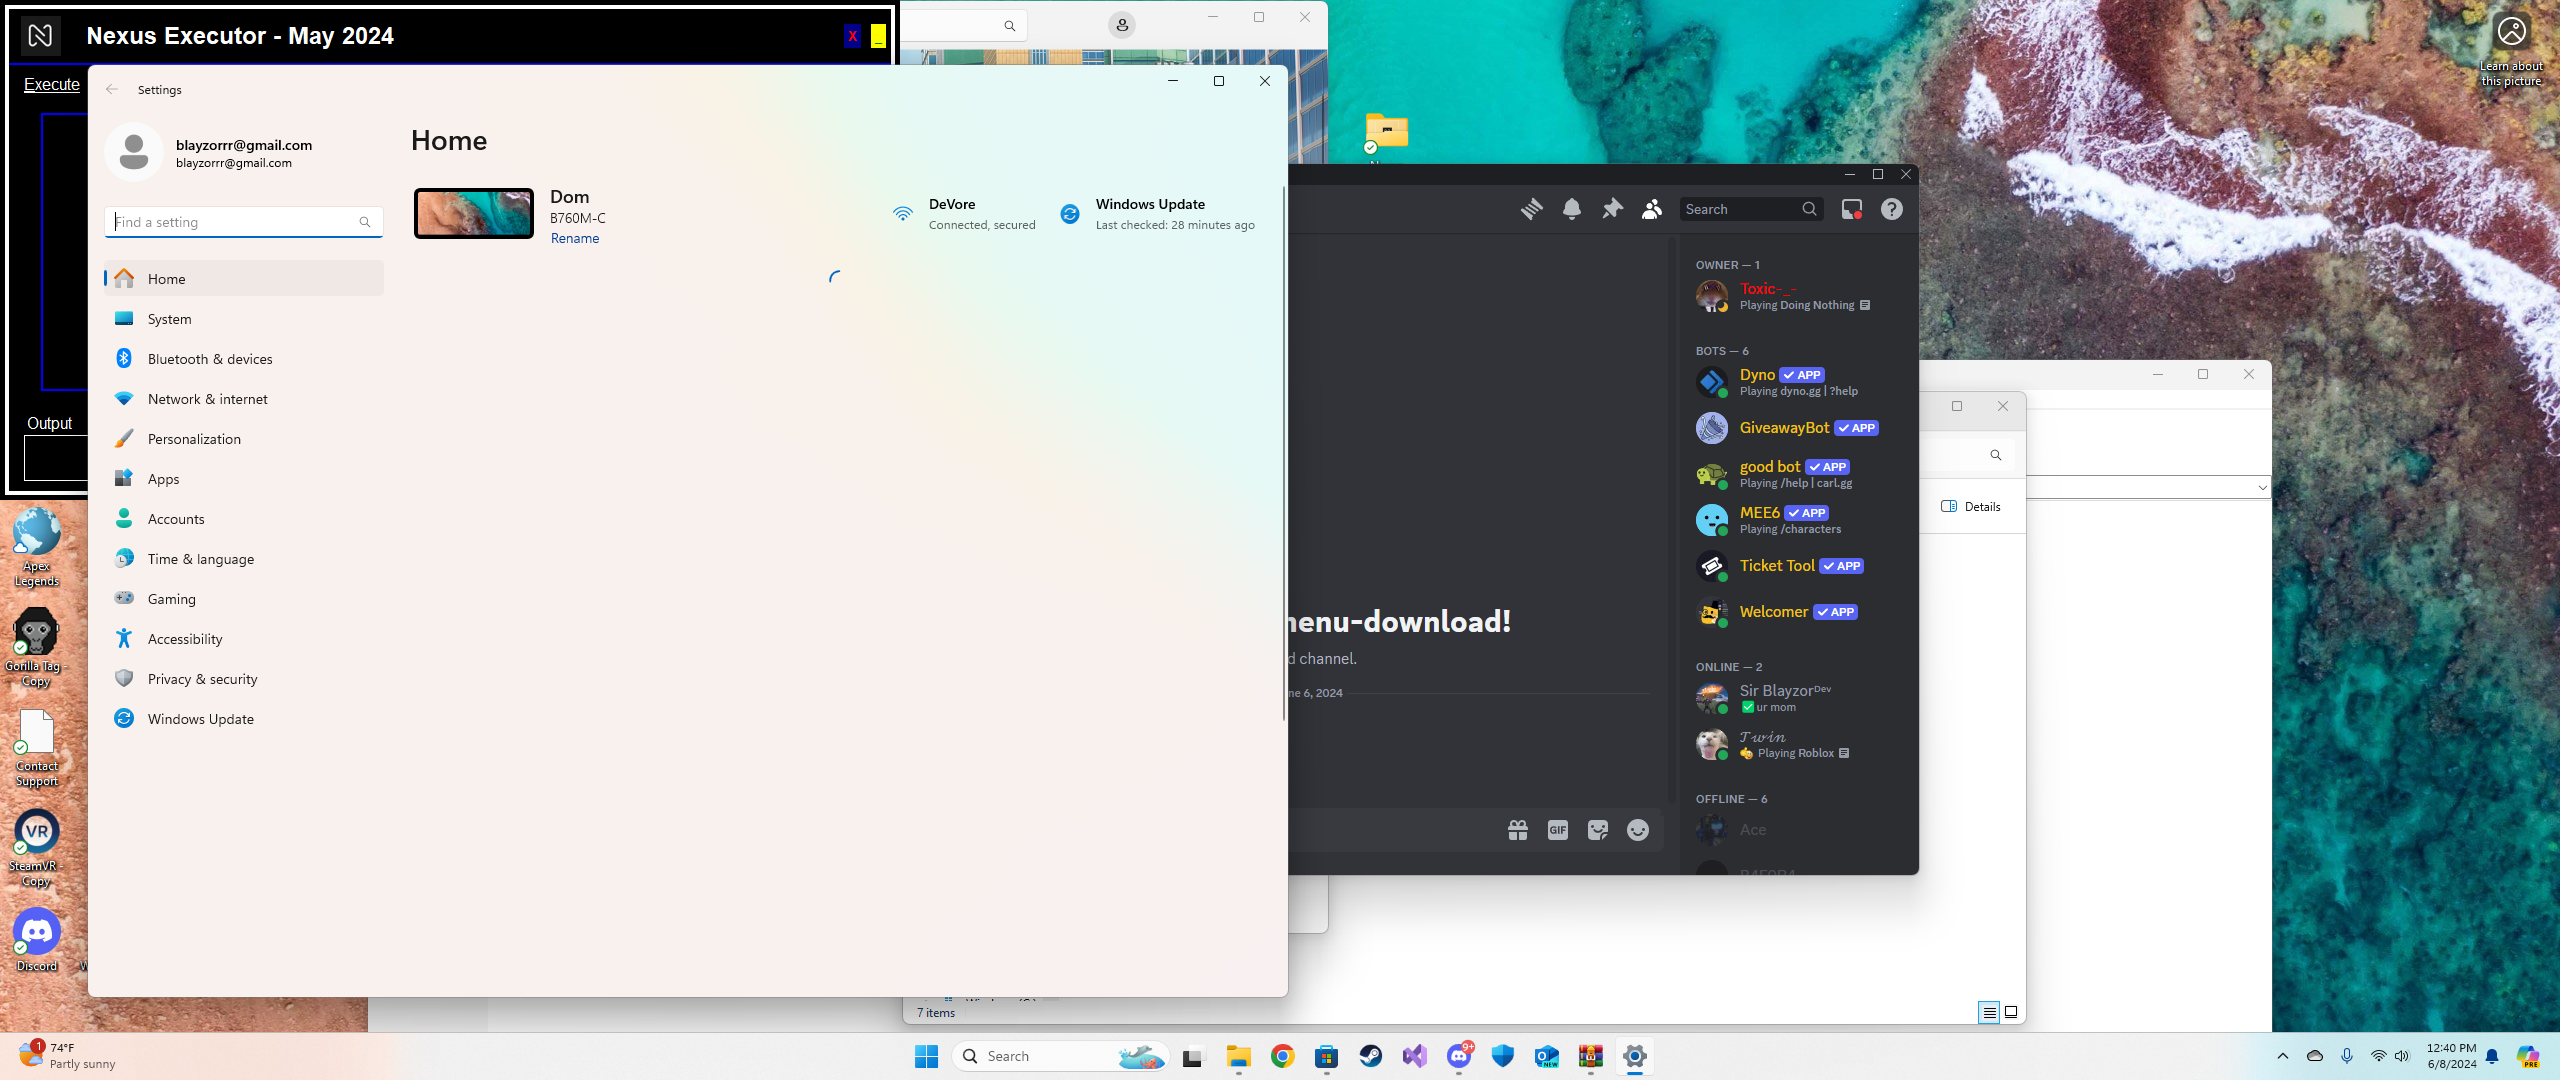The image size is (2560, 1080).
Task: Switch File Explorer to details list view
Action: click(x=1989, y=1013)
